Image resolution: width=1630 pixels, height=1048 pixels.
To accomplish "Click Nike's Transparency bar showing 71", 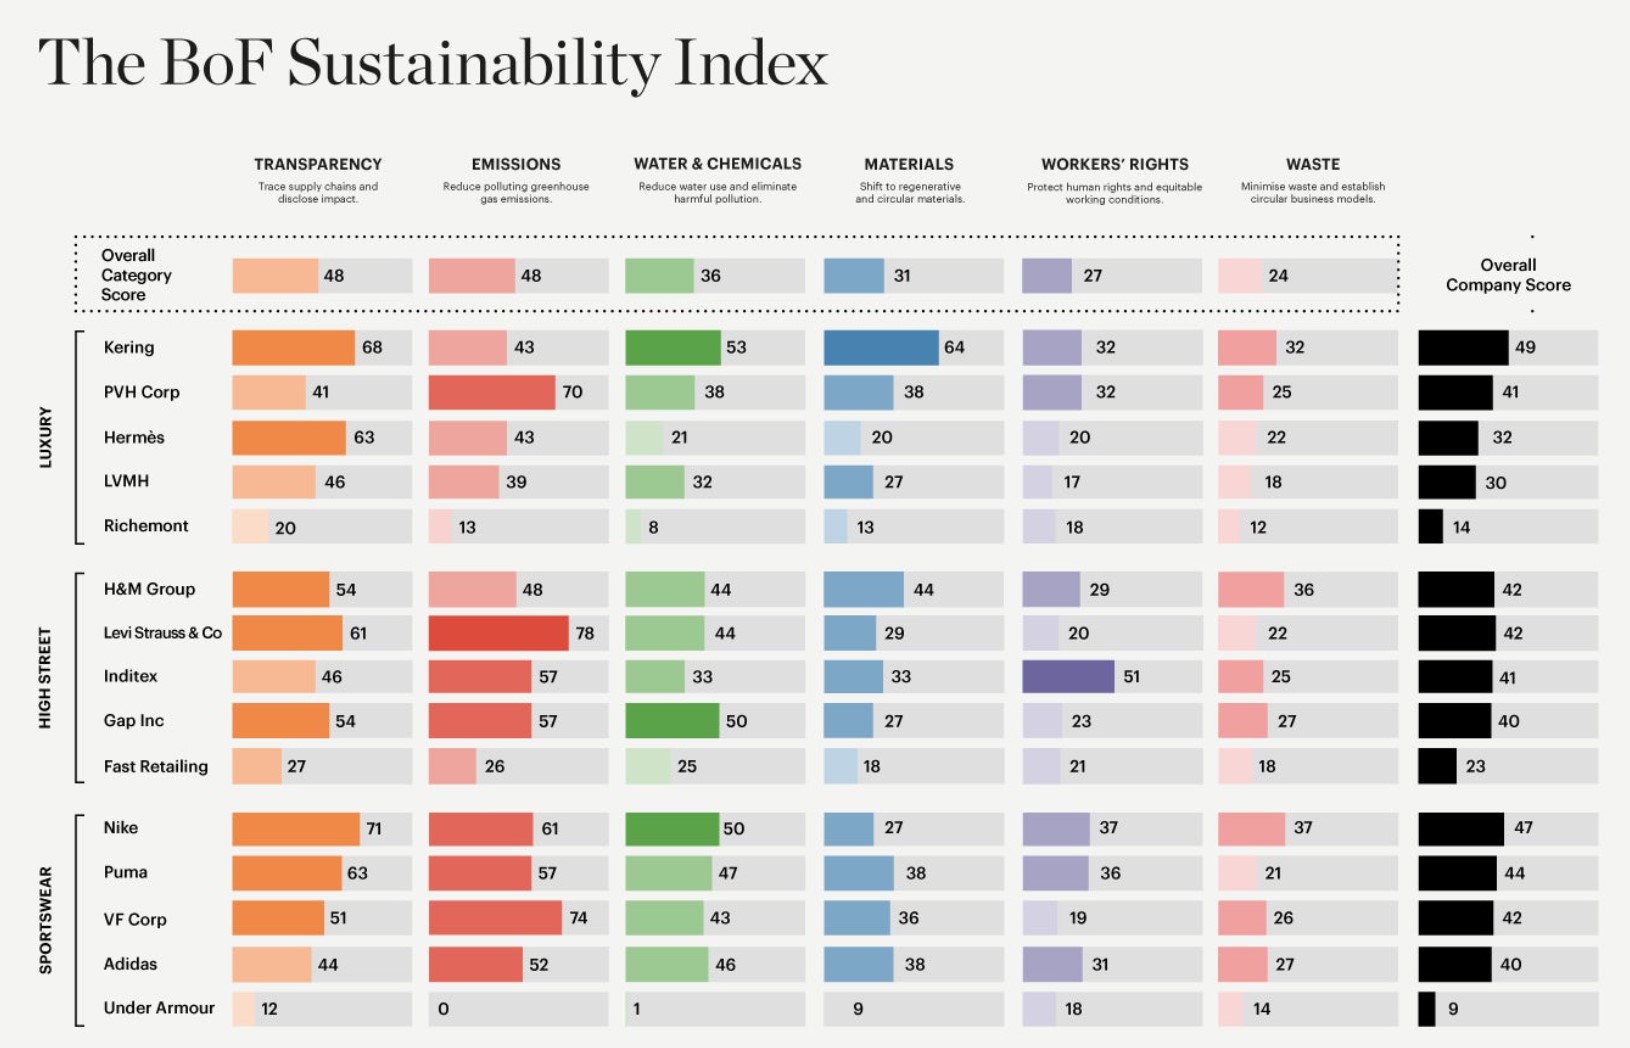I will [x=295, y=828].
